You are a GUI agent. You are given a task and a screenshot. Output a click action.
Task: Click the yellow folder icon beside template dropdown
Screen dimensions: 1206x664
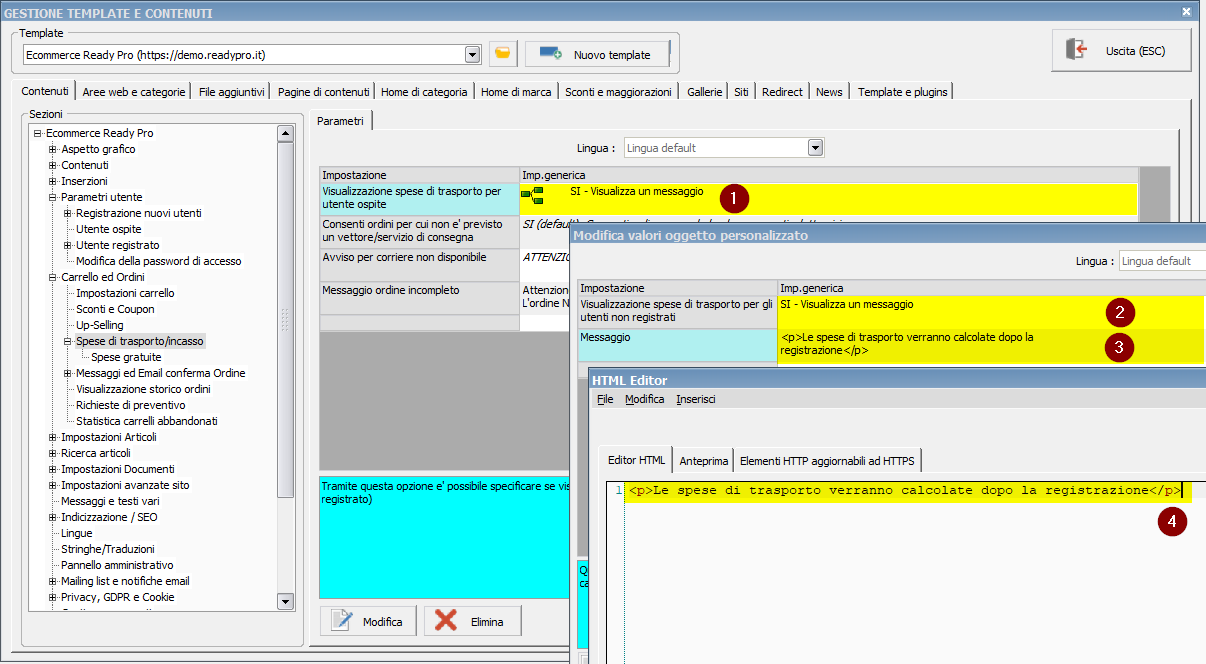click(503, 54)
